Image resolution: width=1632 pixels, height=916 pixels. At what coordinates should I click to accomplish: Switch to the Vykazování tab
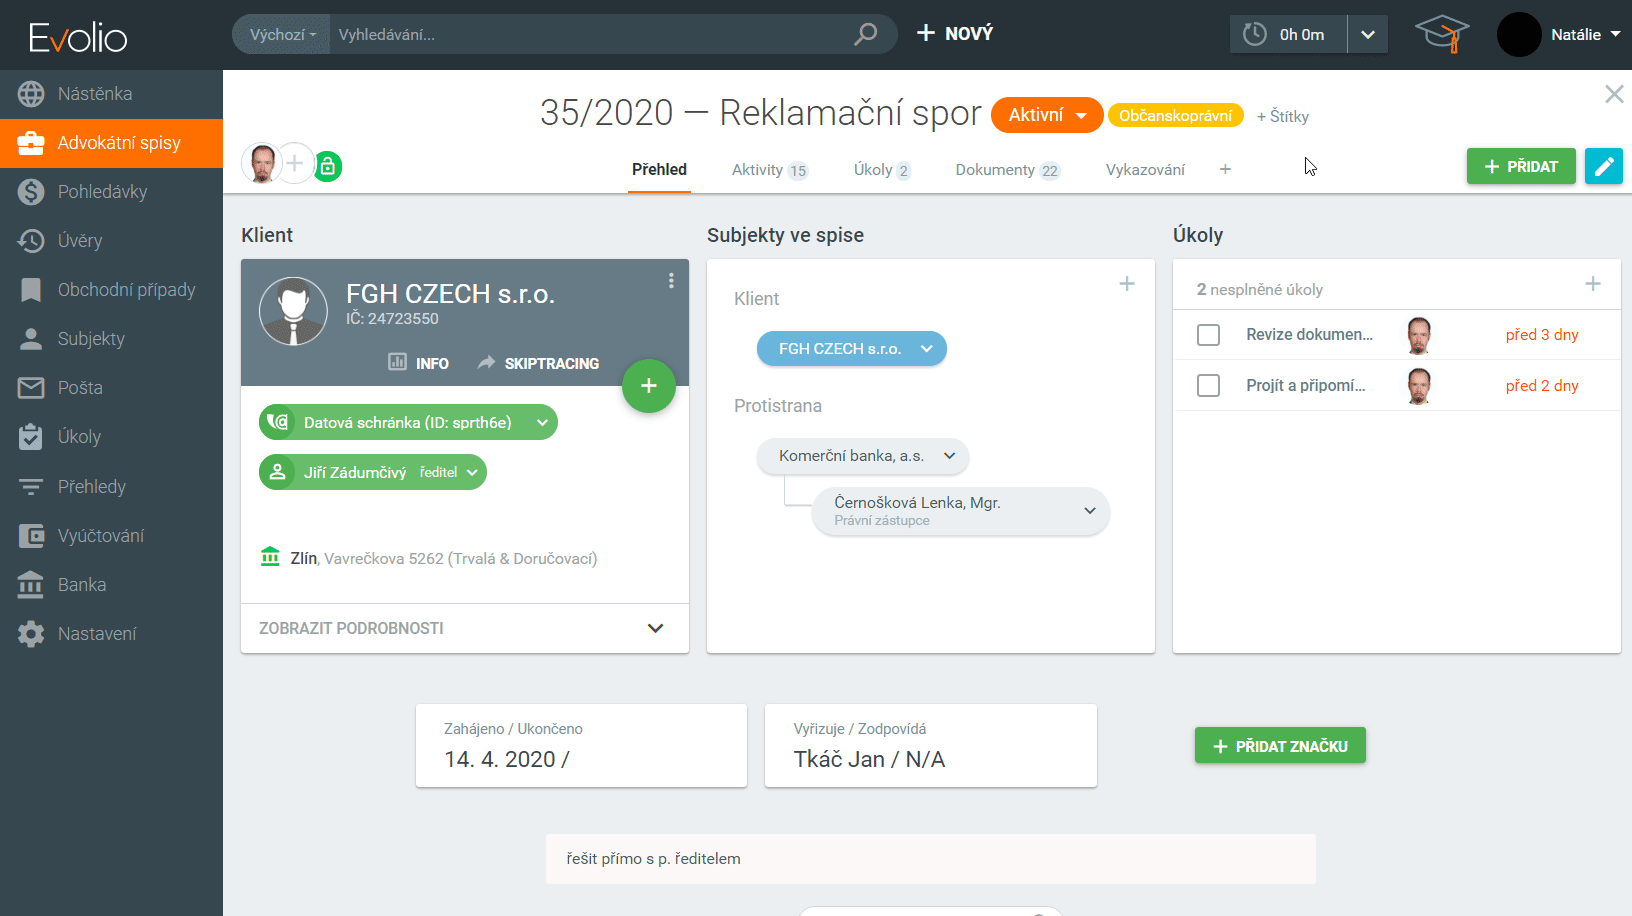coord(1145,170)
